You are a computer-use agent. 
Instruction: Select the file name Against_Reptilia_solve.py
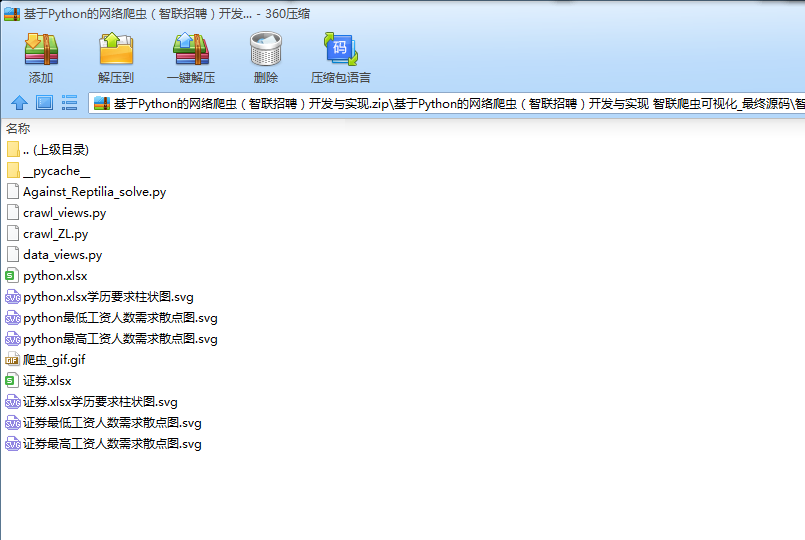click(x=94, y=192)
